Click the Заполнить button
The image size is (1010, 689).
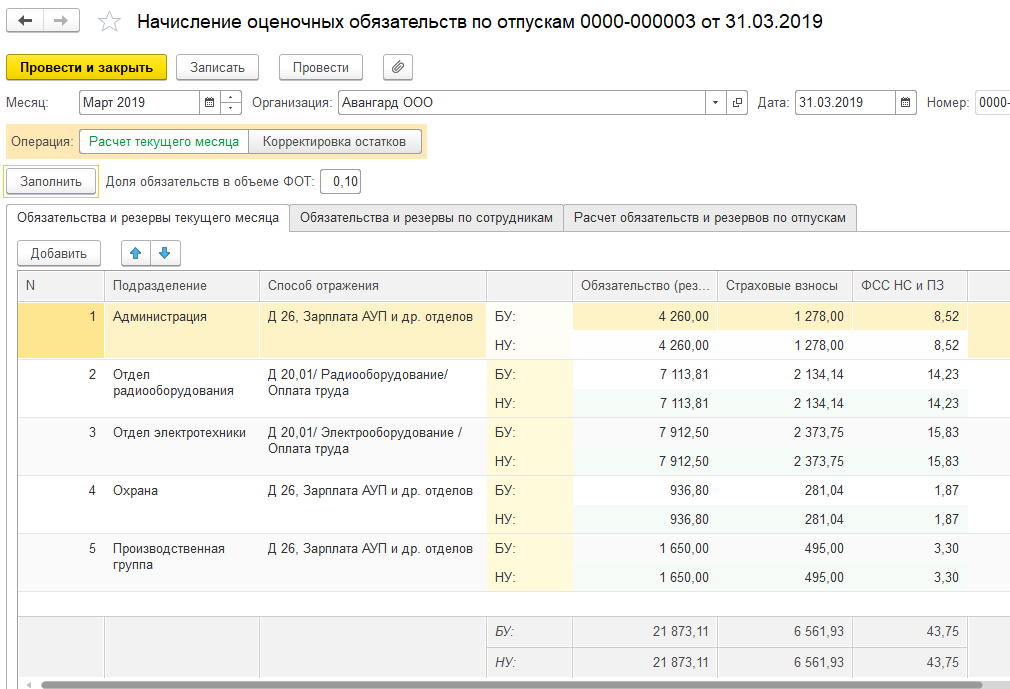point(51,181)
